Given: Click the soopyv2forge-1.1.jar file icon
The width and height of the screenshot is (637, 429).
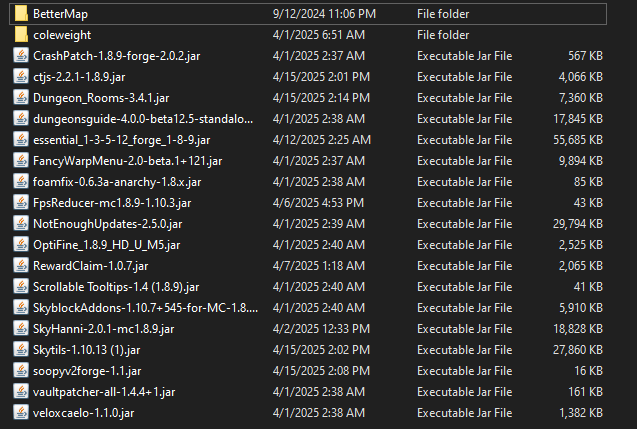Looking at the screenshot, I should [21, 371].
